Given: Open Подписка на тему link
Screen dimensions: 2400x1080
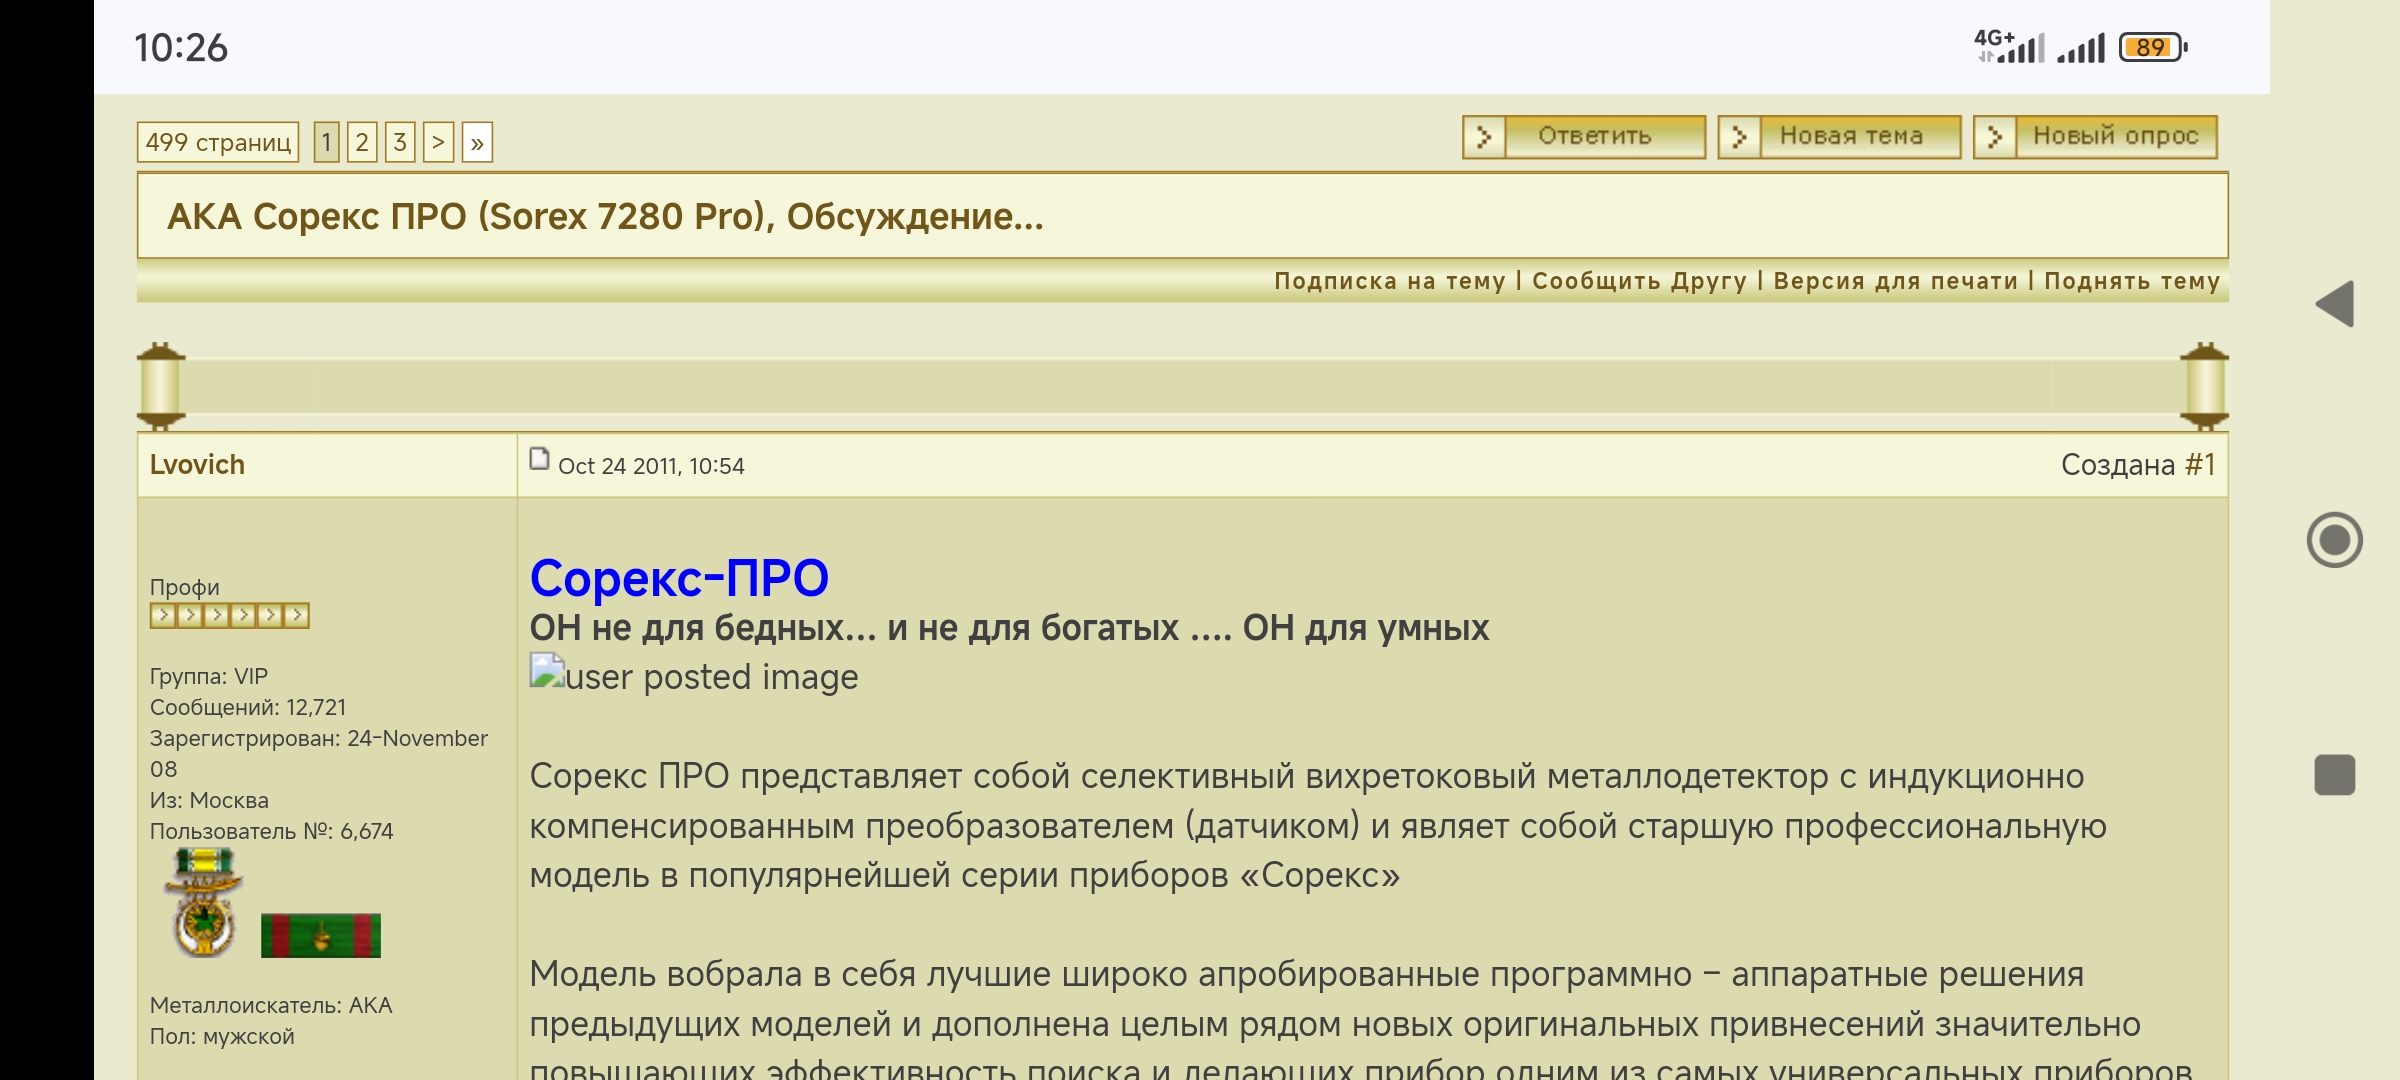Looking at the screenshot, I should point(1389,281).
